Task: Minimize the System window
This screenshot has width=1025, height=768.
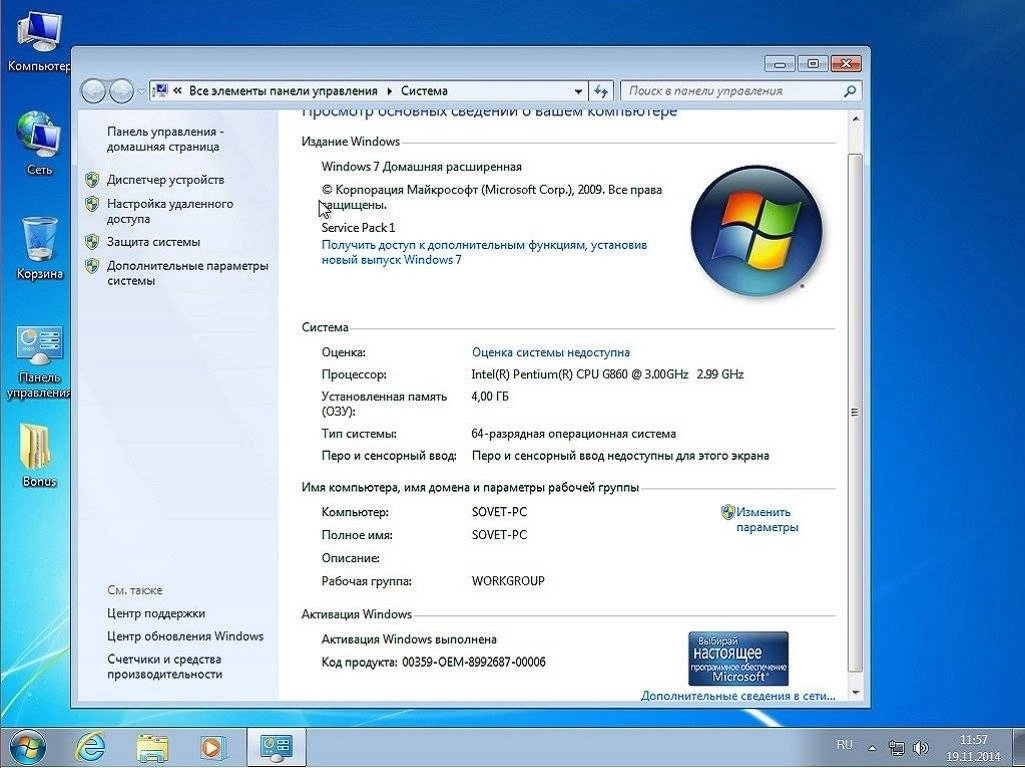Action: (x=780, y=63)
